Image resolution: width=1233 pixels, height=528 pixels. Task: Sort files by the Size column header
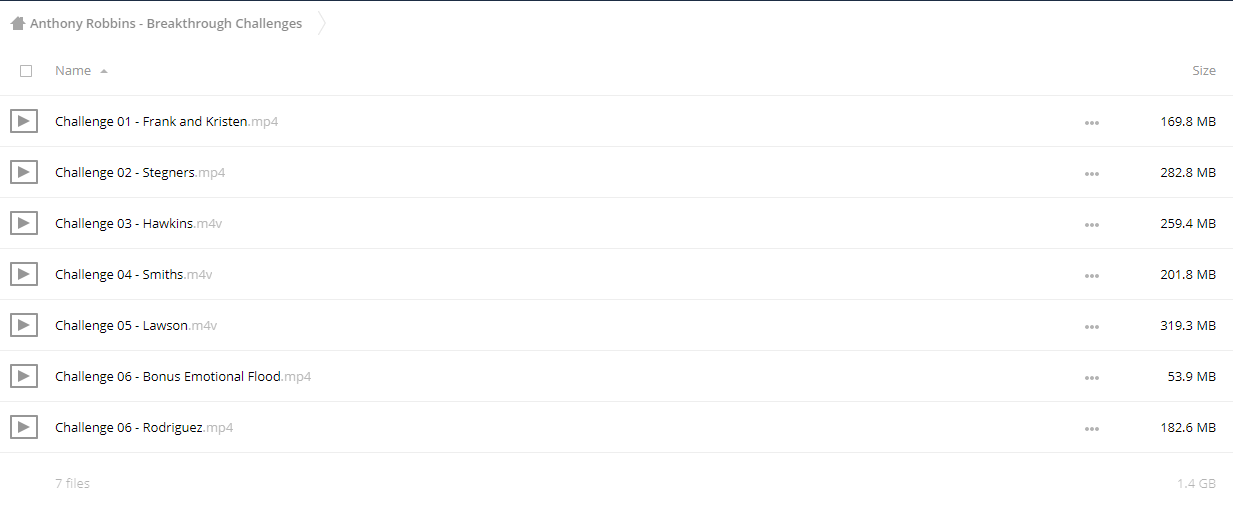[x=1204, y=71]
